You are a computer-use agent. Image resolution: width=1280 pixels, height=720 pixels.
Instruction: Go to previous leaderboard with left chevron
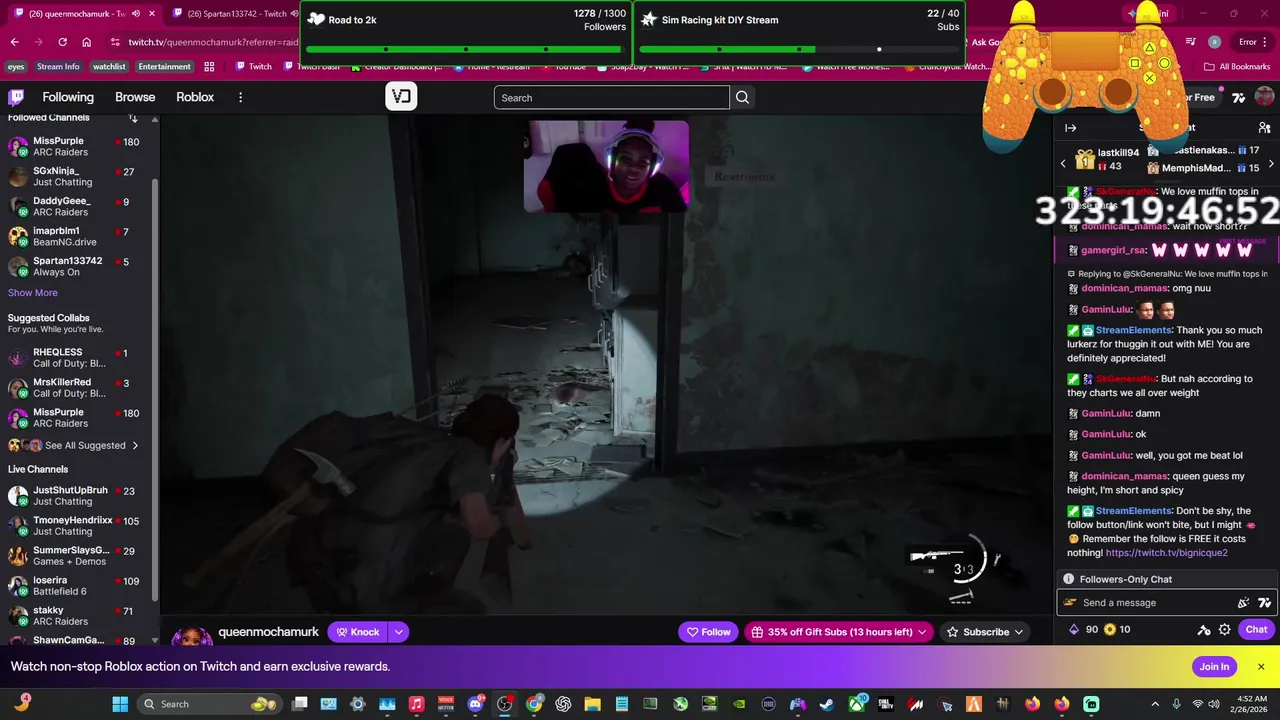click(x=1063, y=163)
